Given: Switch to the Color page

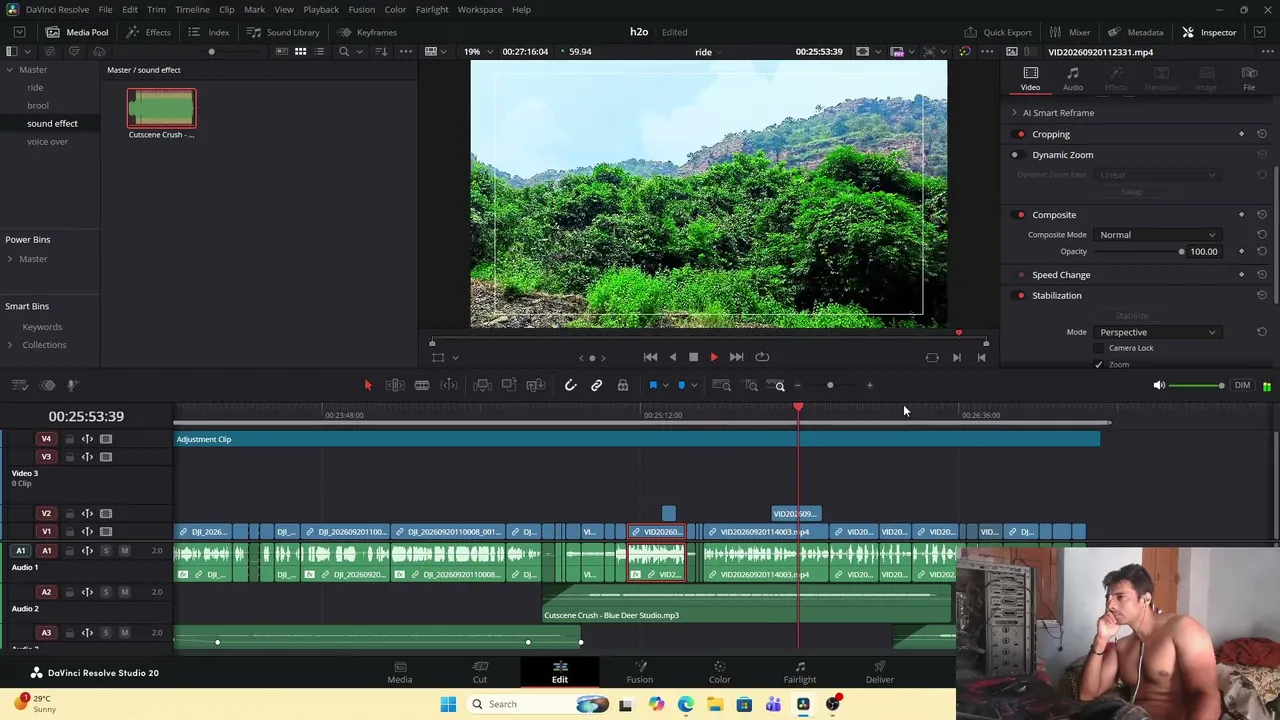Looking at the screenshot, I should click(720, 672).
